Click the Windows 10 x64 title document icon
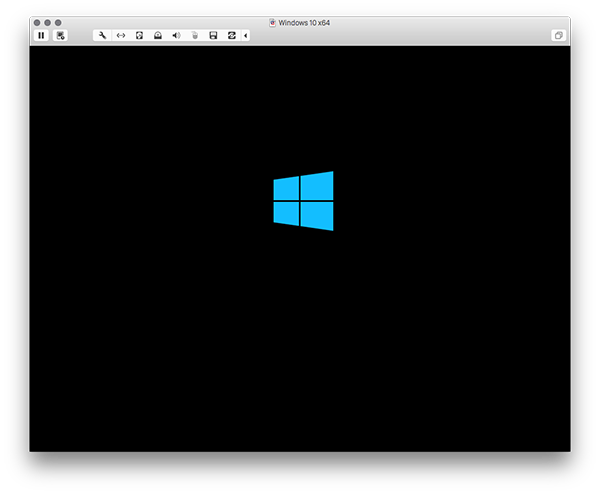This screenshot has height=494, width=600. click(272, 23)
